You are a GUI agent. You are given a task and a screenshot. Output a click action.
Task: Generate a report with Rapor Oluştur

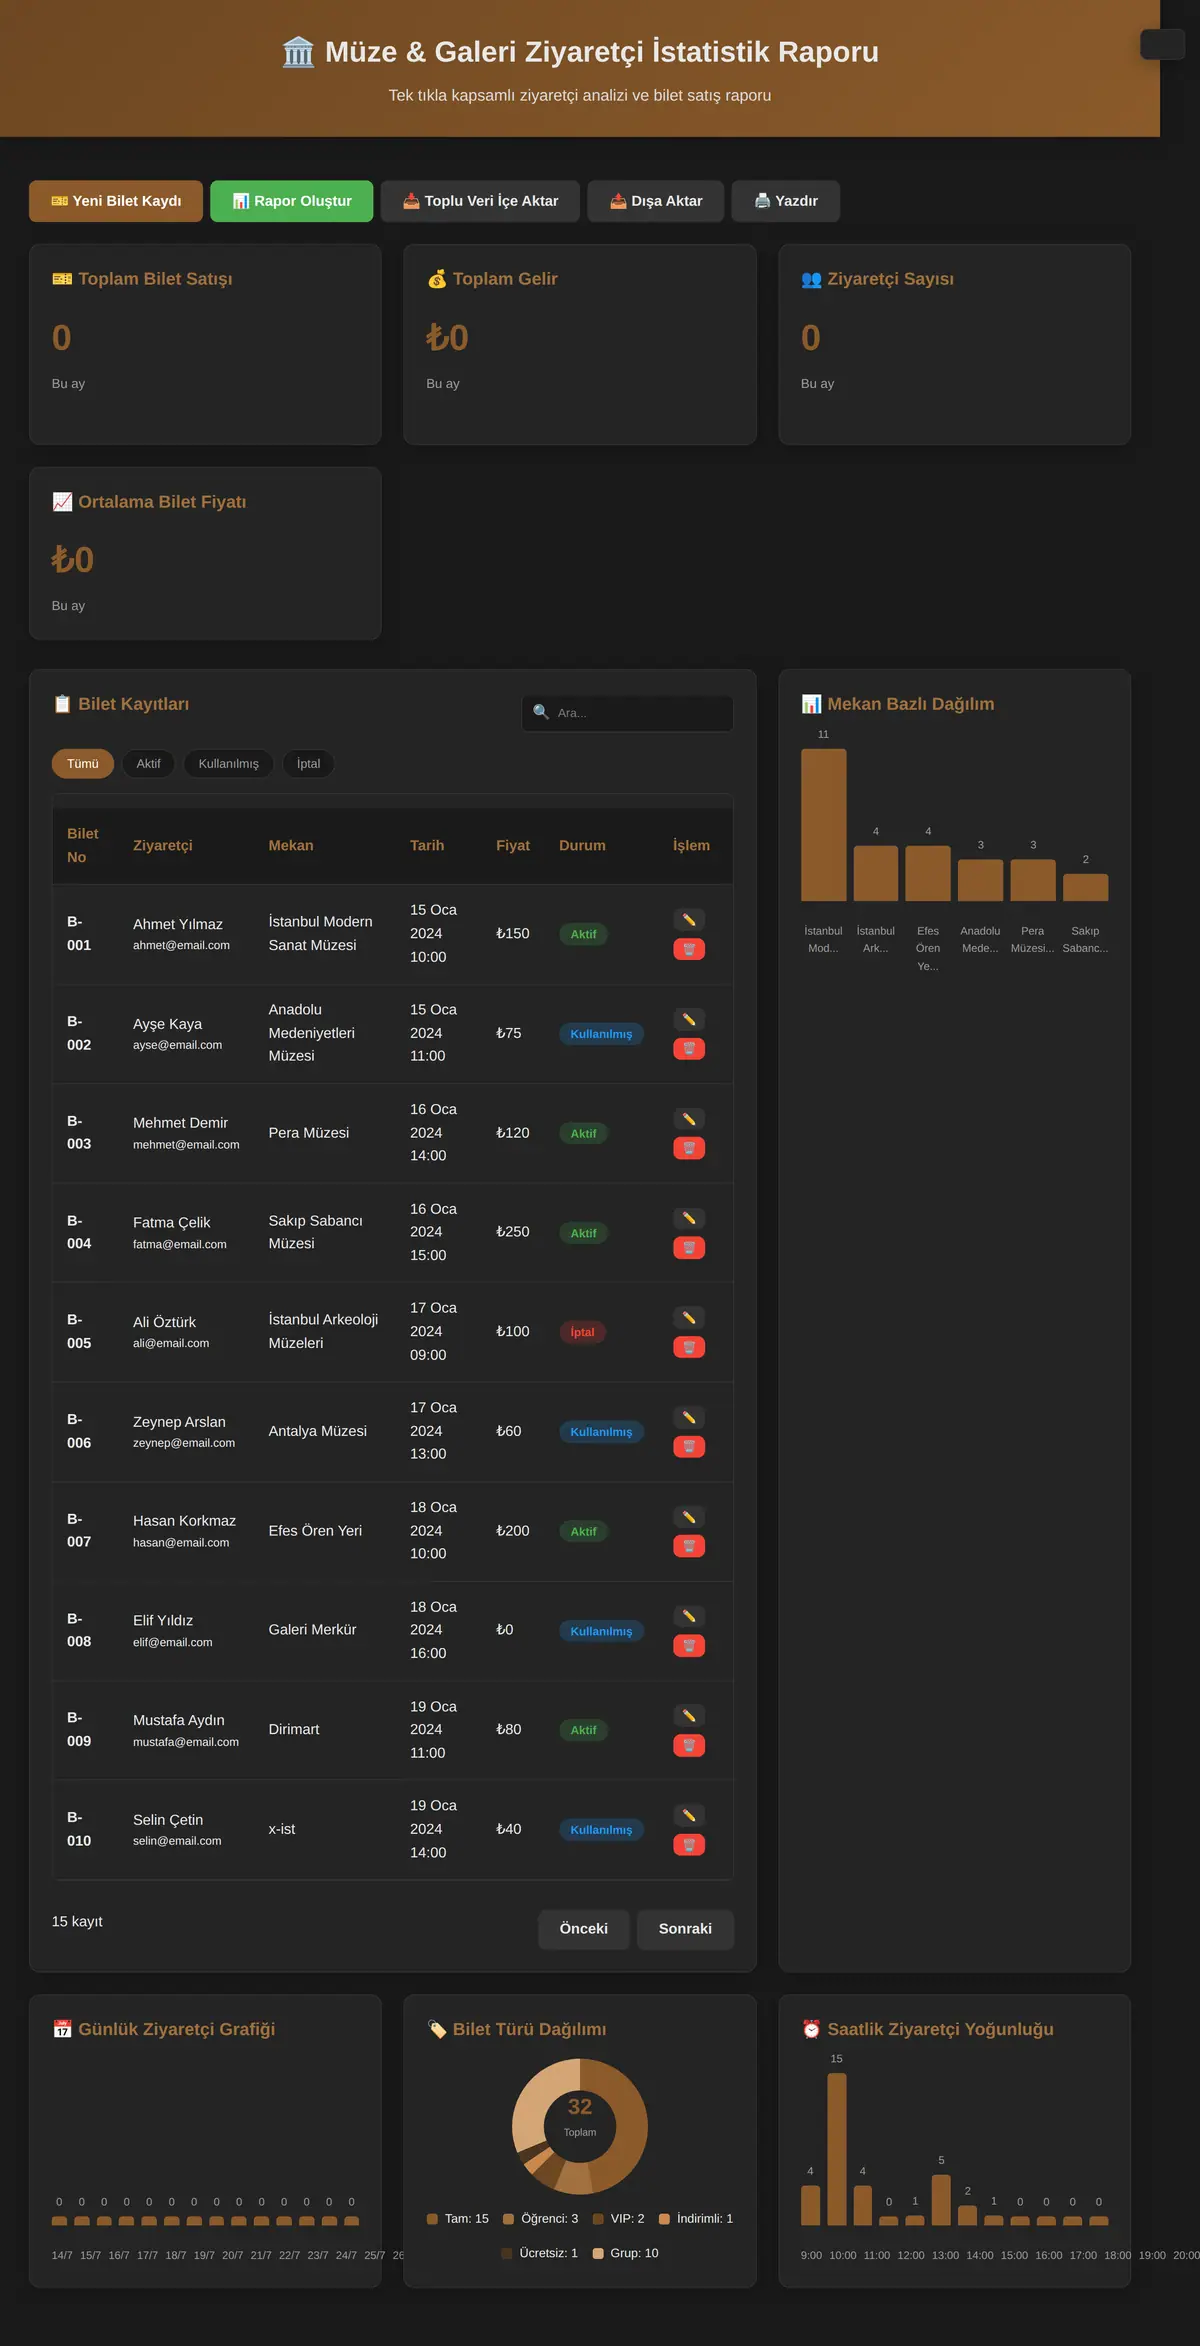coord(292,201)
